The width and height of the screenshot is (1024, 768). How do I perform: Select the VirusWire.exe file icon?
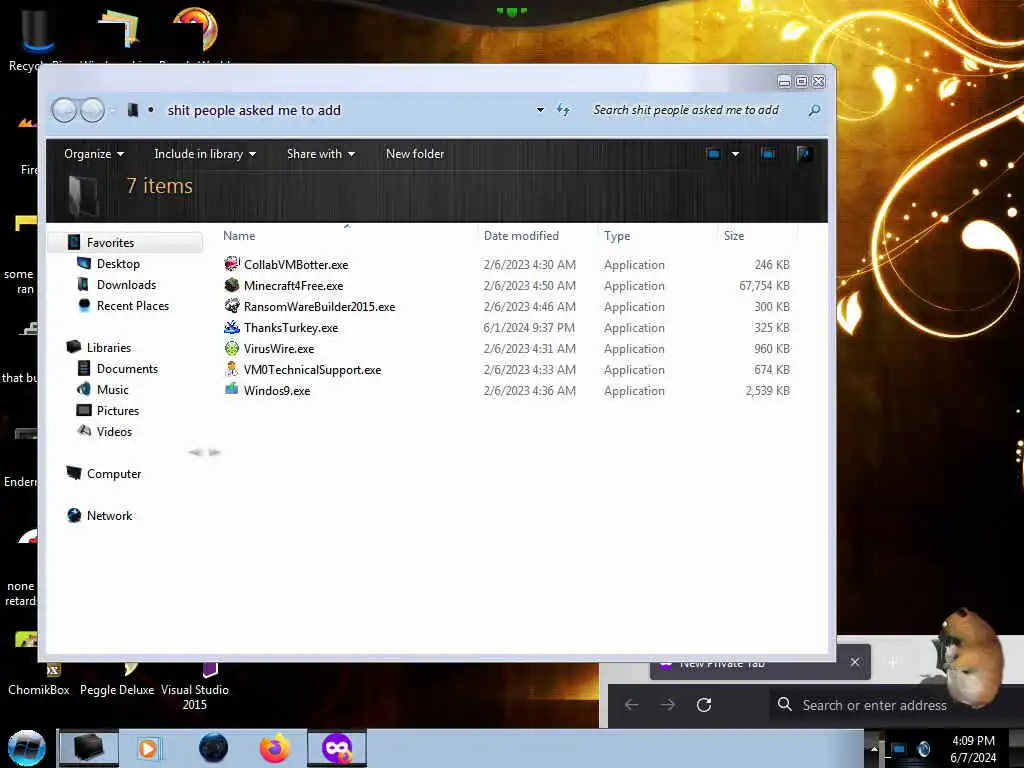click(x=232, y=348)
